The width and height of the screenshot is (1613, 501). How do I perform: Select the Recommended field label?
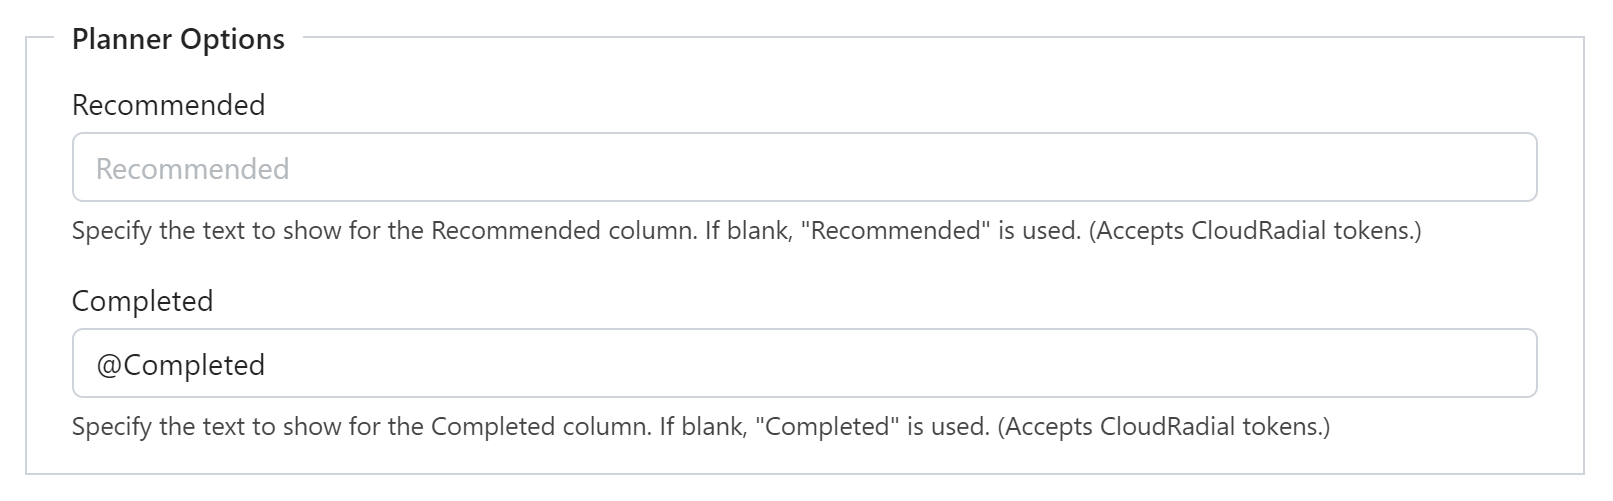tap(168, 105)
